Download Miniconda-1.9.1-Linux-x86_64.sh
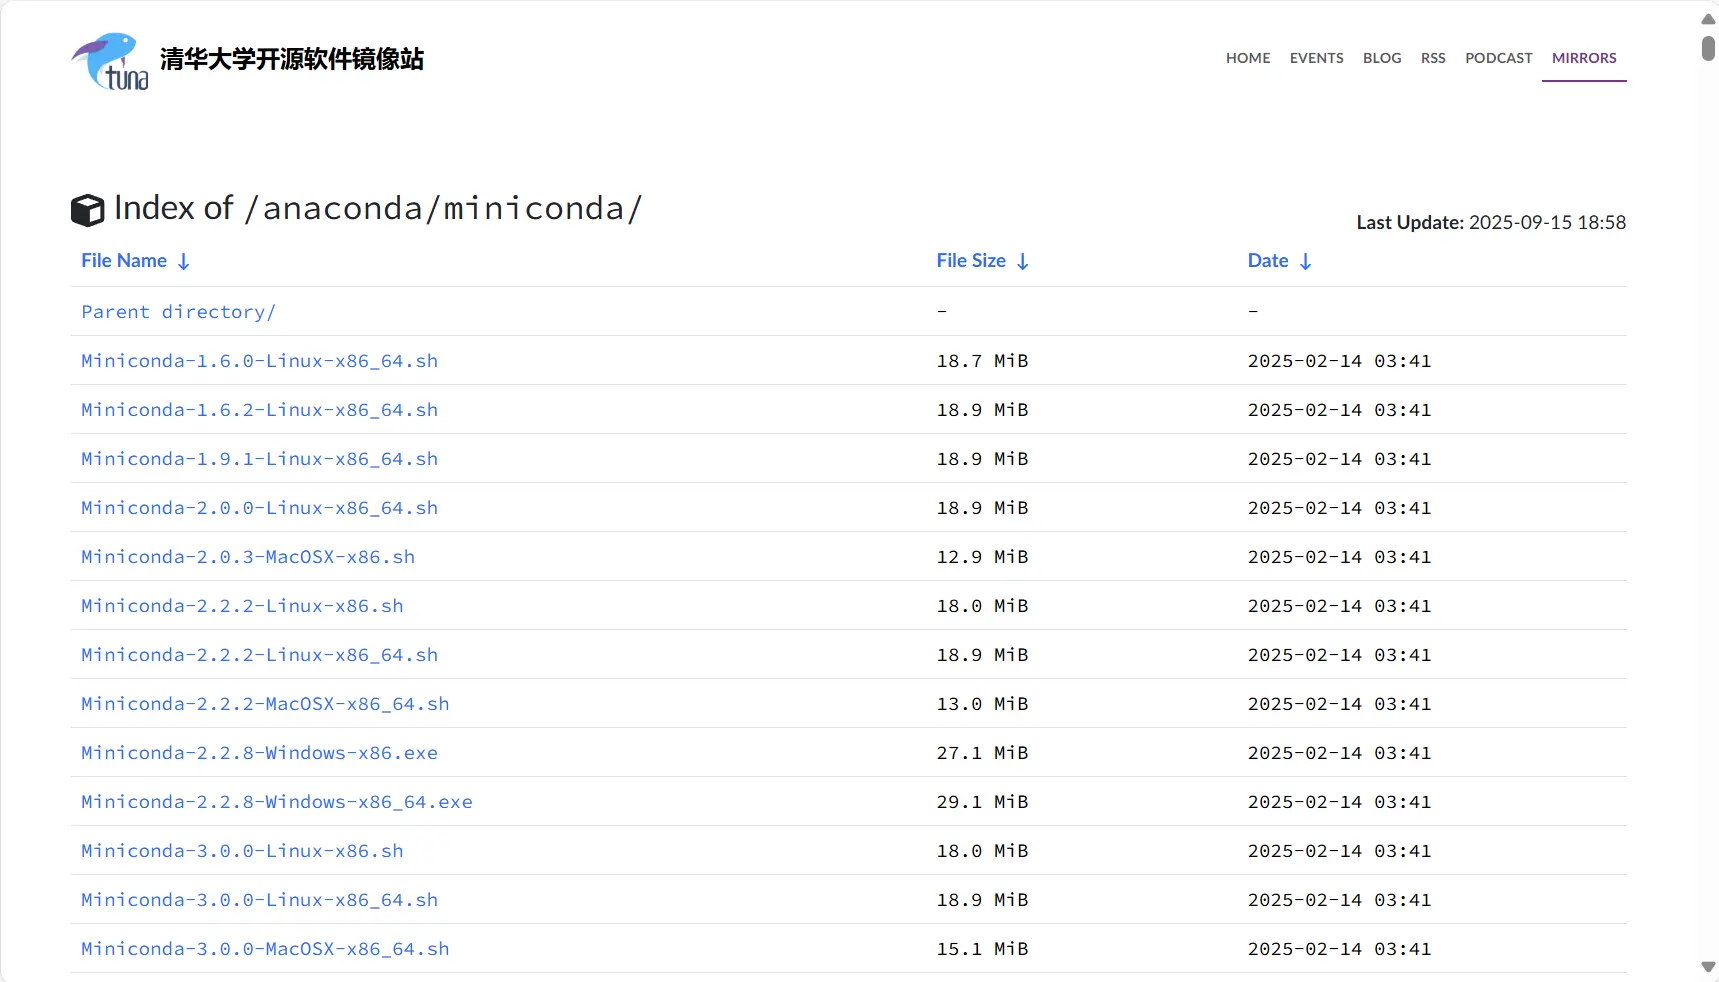 click(260, 459)
